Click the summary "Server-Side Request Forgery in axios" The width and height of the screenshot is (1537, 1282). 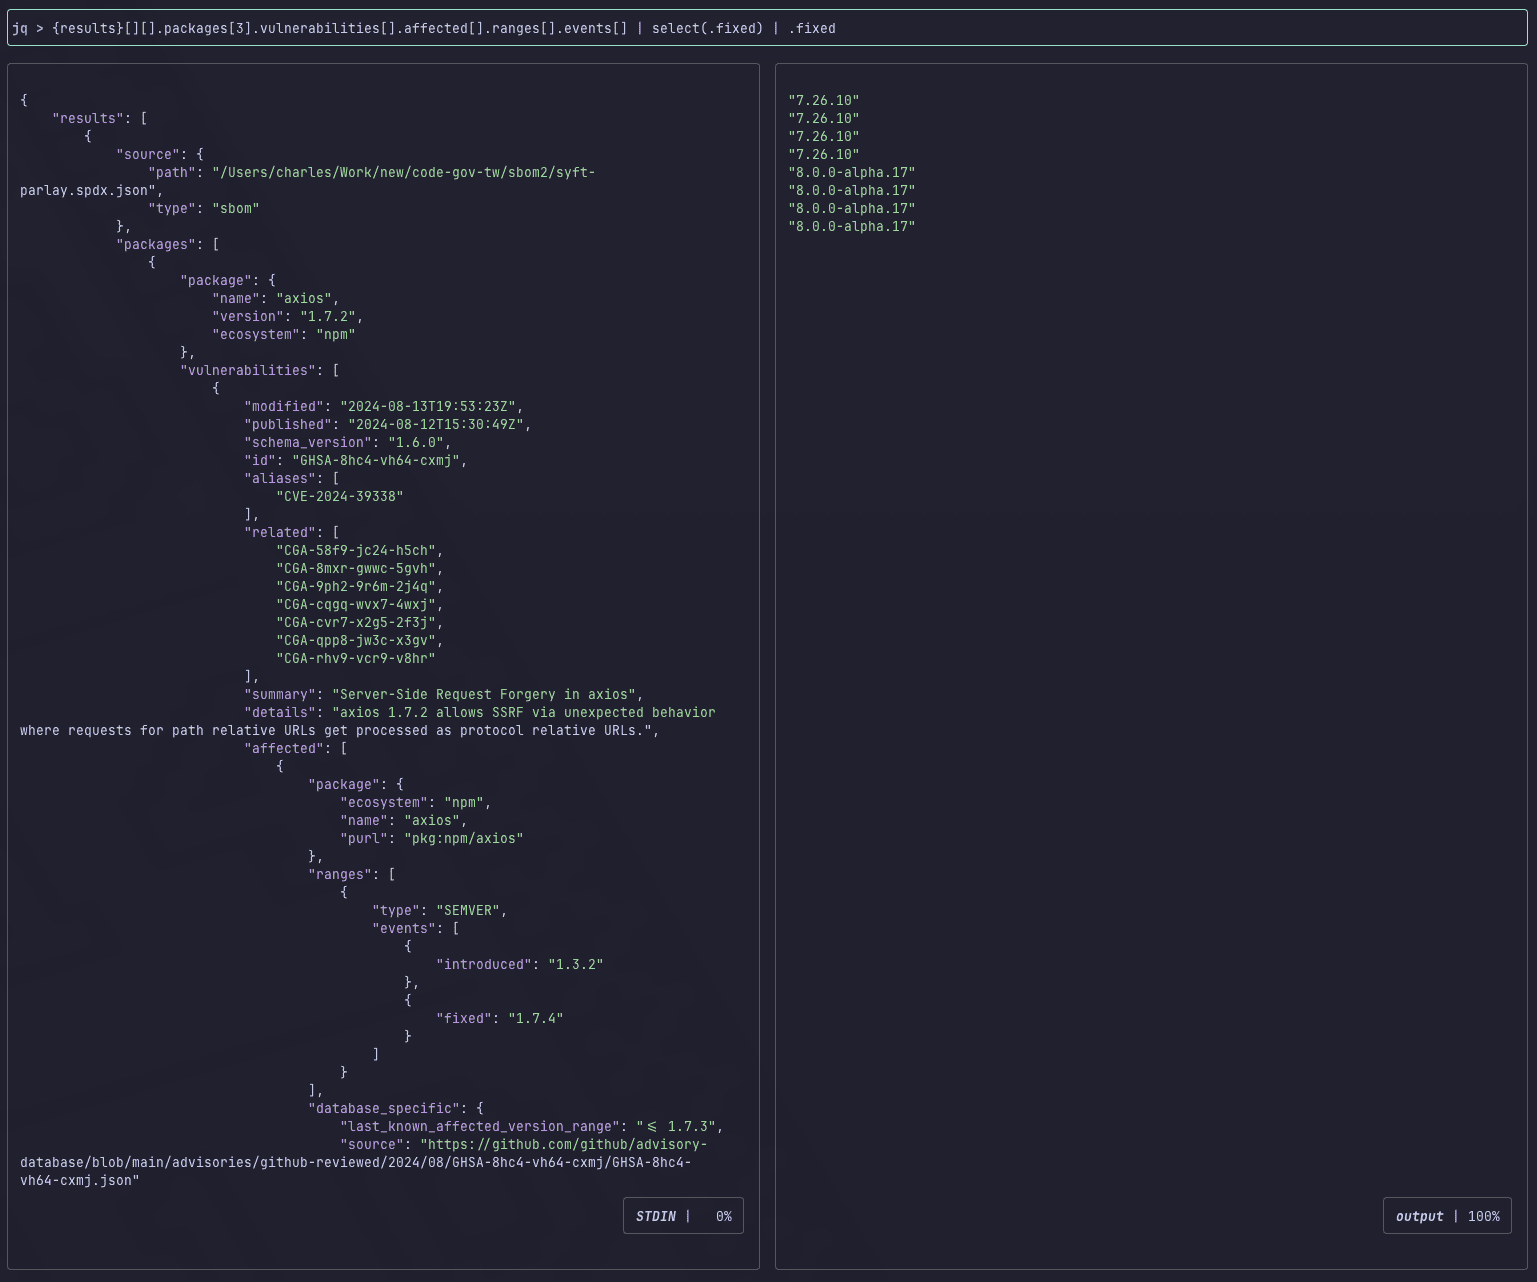click(484, 694)
